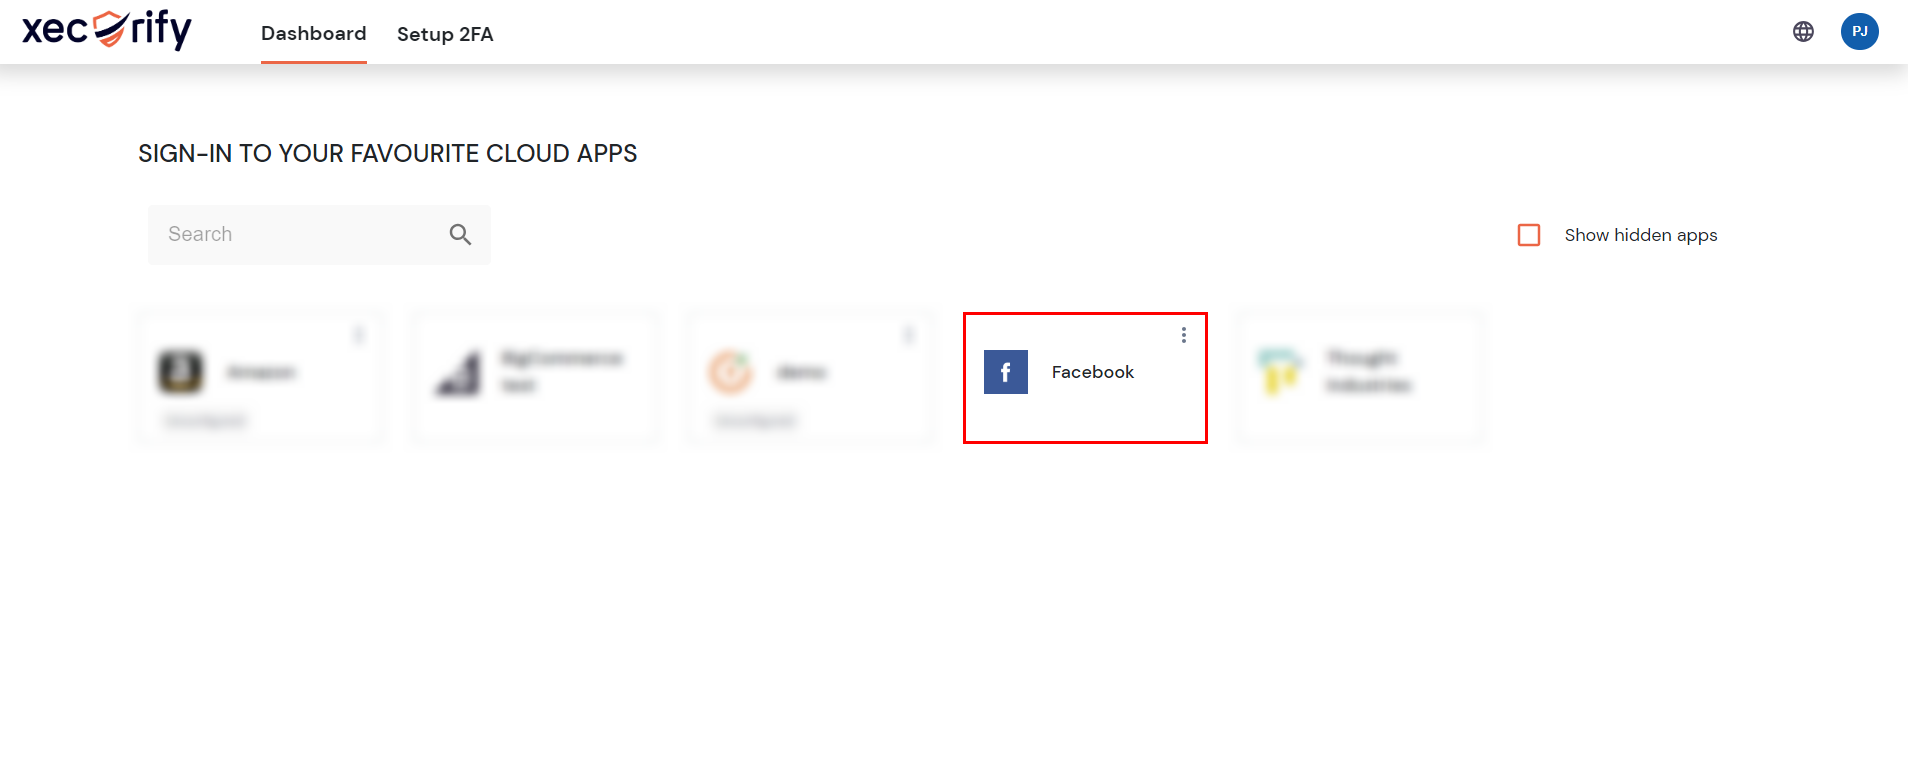The width and height of the screenshot is (1908, 774).
Task: Focus the Search apps field
Action: [319, 235]
